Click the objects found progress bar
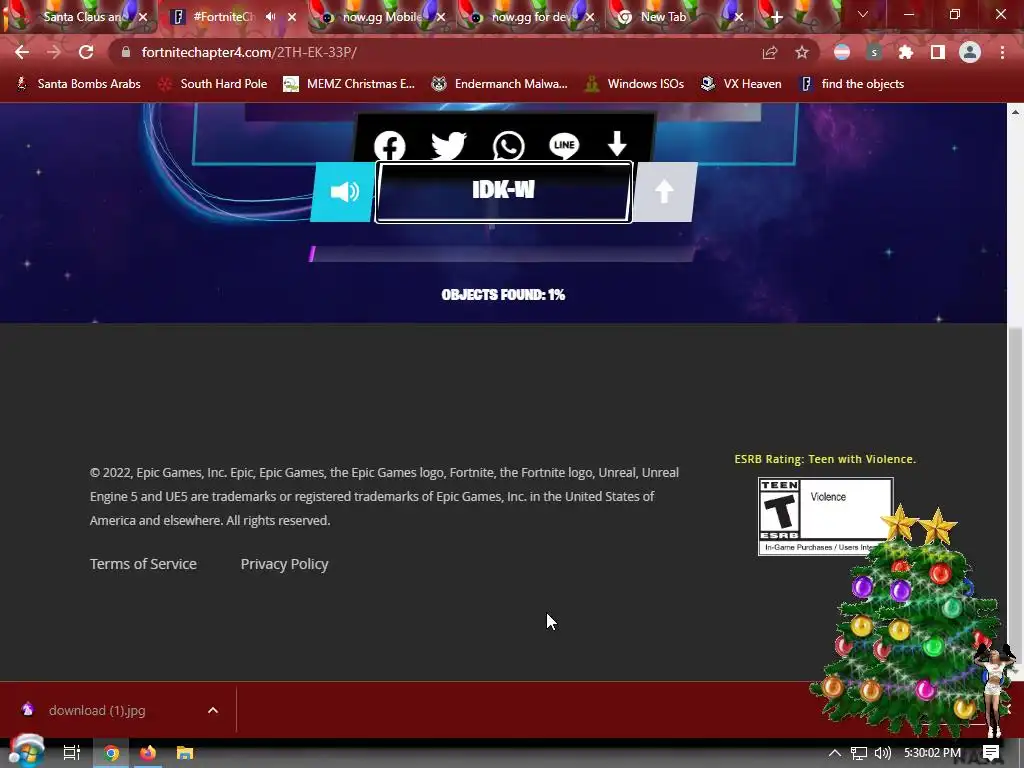Screen dimensions: 1024x768 (x=502, y=254)
